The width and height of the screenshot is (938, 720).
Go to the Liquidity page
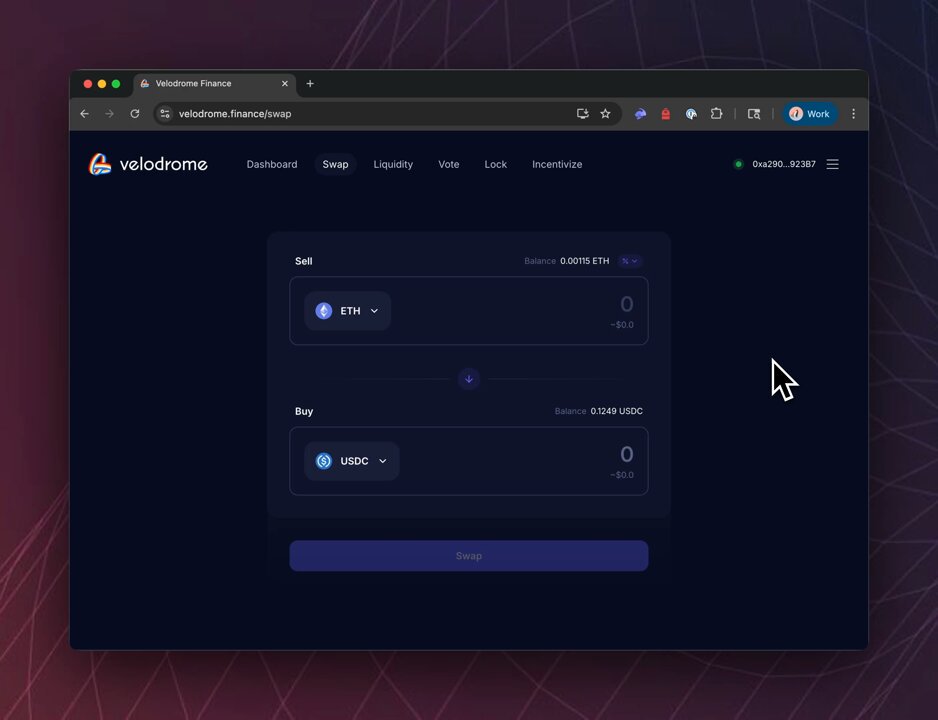coord(393,164)
